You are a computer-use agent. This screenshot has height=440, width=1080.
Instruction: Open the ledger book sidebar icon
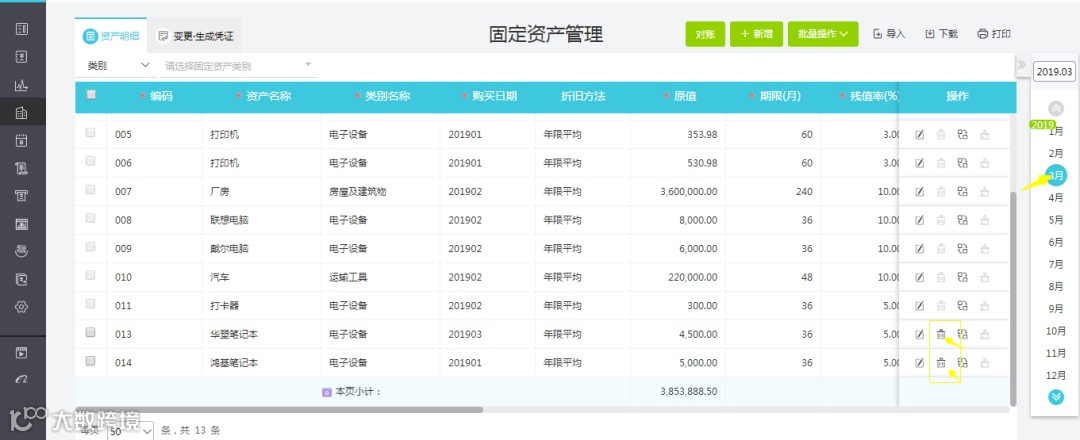click(x=21, y=56)
